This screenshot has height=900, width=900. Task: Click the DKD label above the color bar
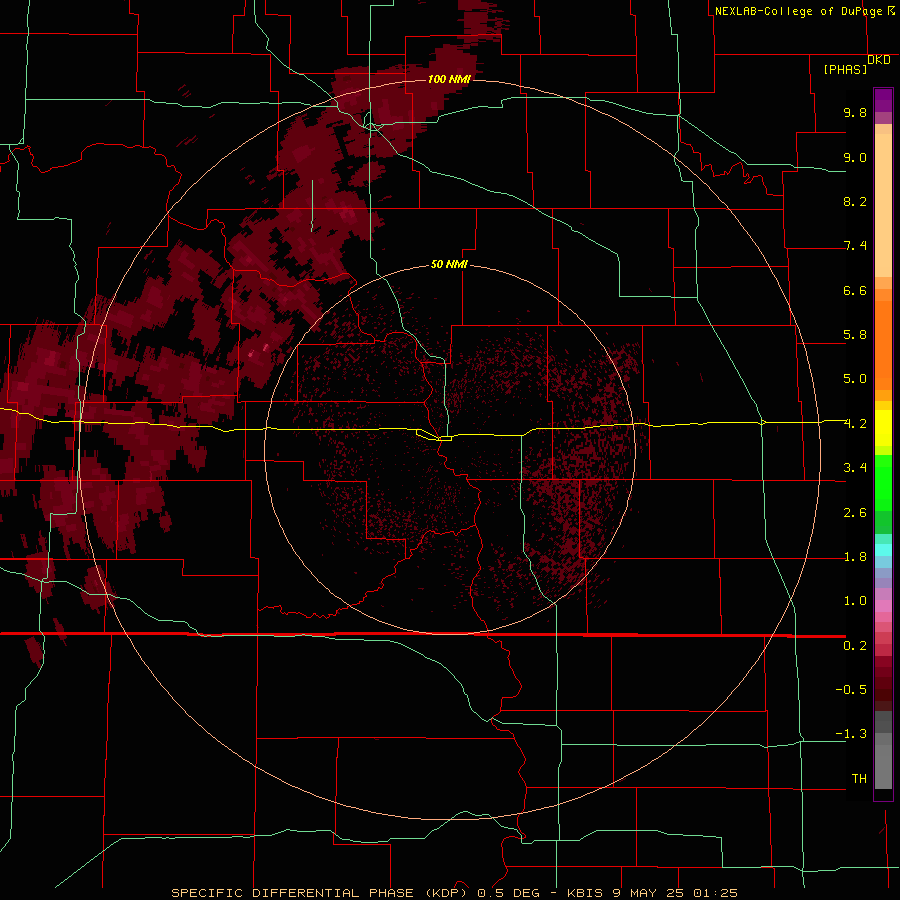pyautogui.click(x=879, y=60)
